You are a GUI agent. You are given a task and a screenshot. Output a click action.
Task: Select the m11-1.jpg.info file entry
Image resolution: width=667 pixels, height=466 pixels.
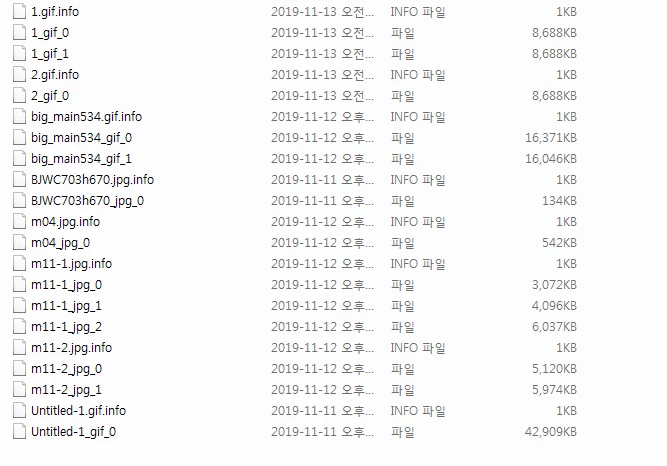pos(71,264)
